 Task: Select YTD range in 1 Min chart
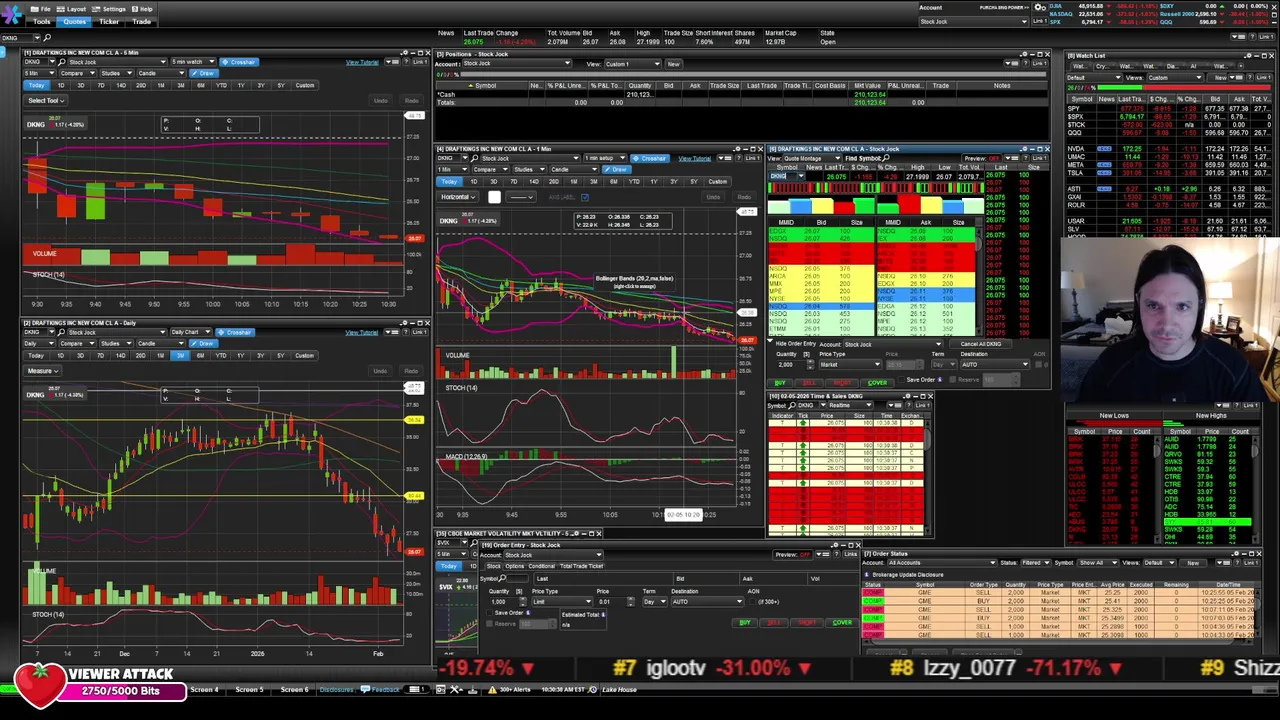coord(634,181)
